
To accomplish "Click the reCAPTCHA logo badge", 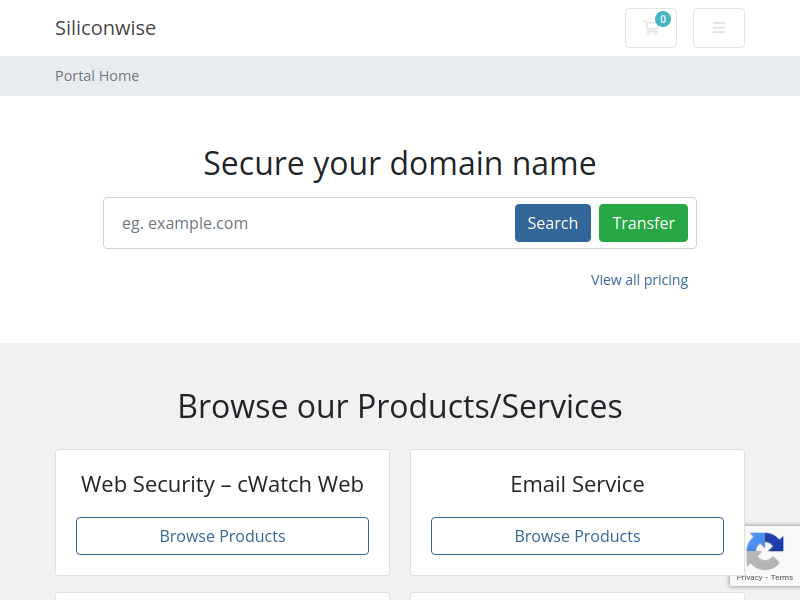I will pos(765,551).
